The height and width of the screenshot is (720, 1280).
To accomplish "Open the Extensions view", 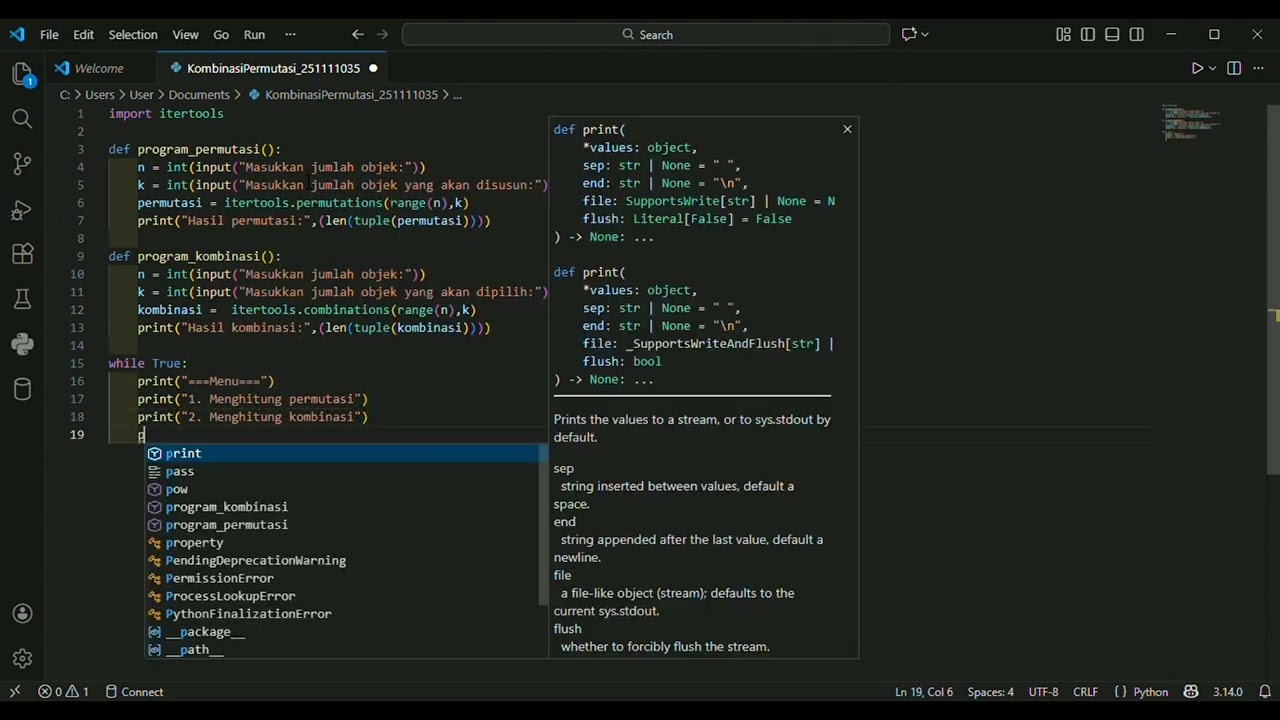I will (x=22, y=255).
